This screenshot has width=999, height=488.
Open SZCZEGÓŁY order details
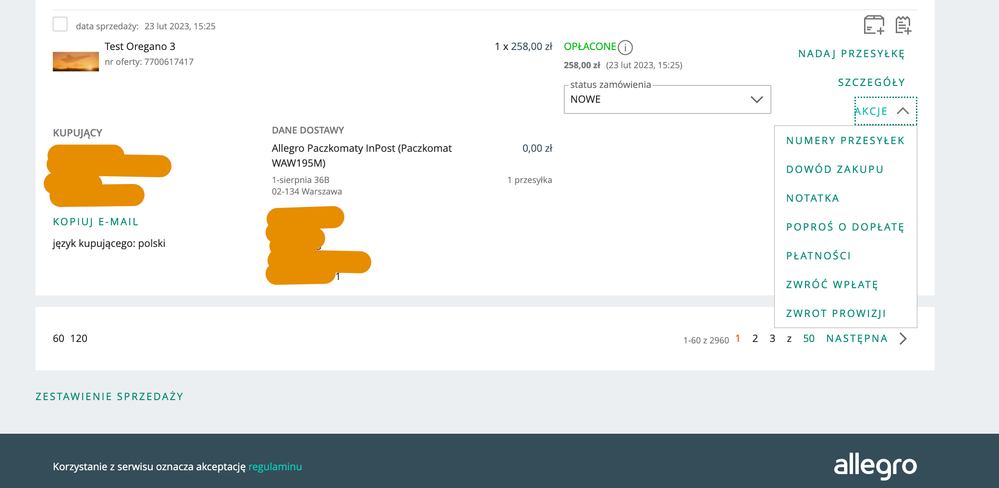coord(871,82)
